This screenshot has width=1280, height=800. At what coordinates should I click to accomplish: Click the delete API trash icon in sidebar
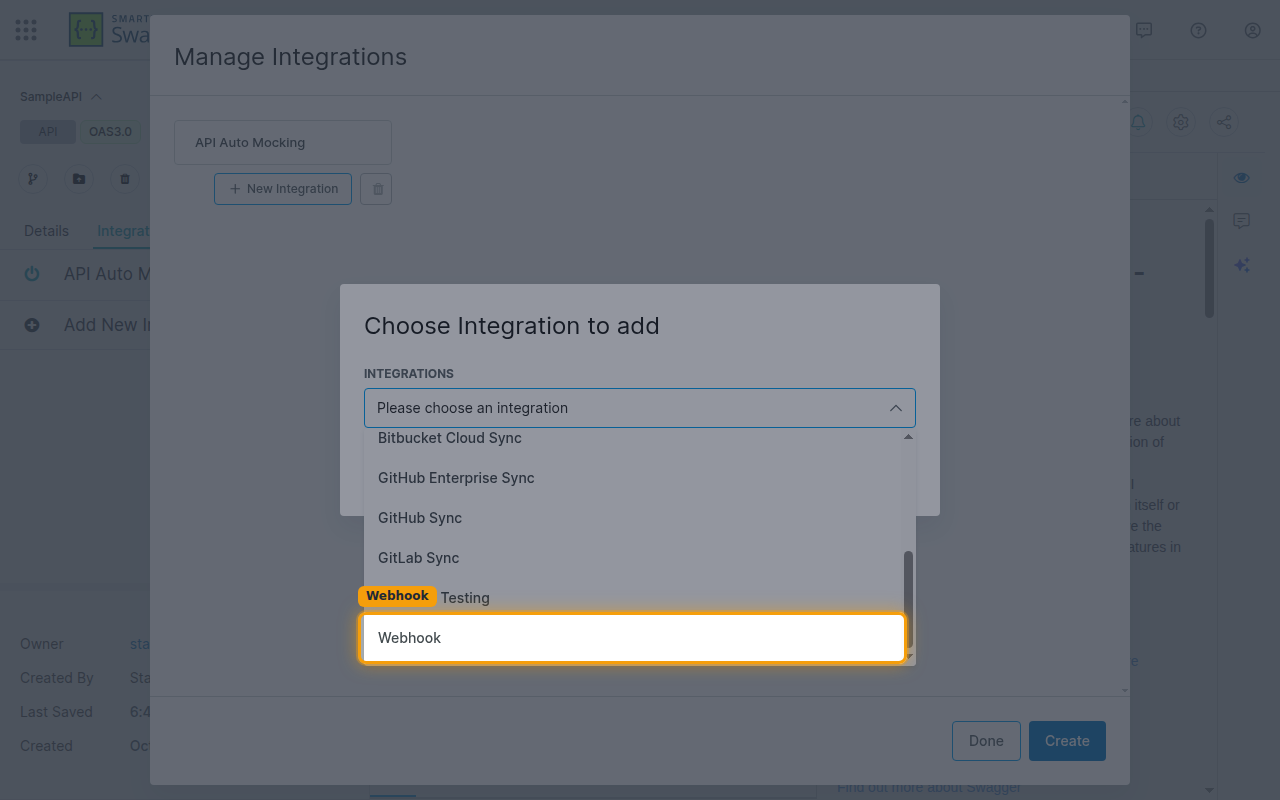(x=125, y=179)
